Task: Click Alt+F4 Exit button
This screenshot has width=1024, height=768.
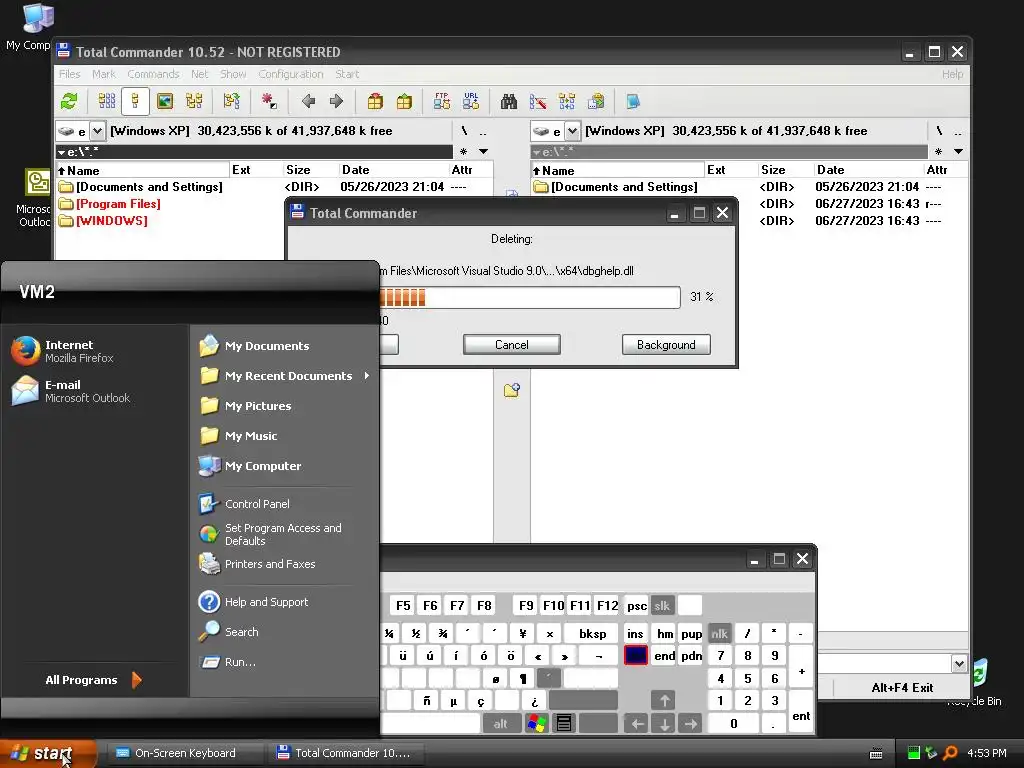Action: 902,688
